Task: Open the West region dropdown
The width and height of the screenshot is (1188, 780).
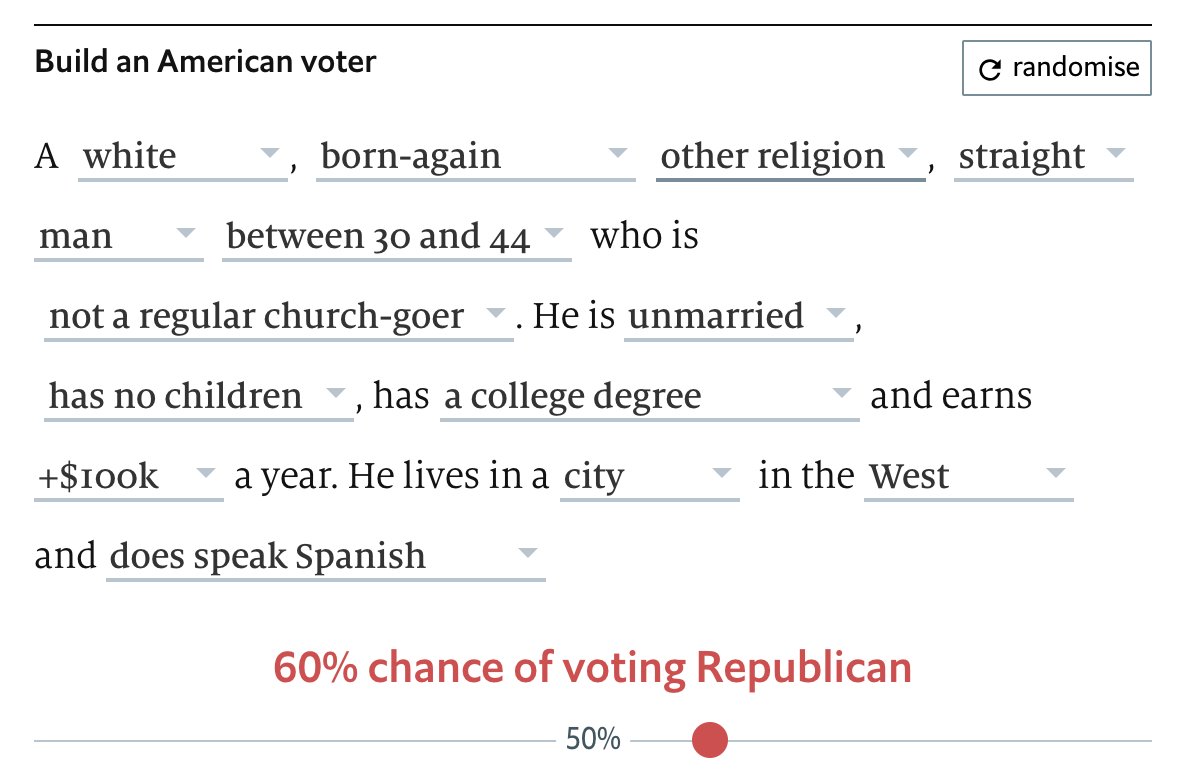Action: 967,477
